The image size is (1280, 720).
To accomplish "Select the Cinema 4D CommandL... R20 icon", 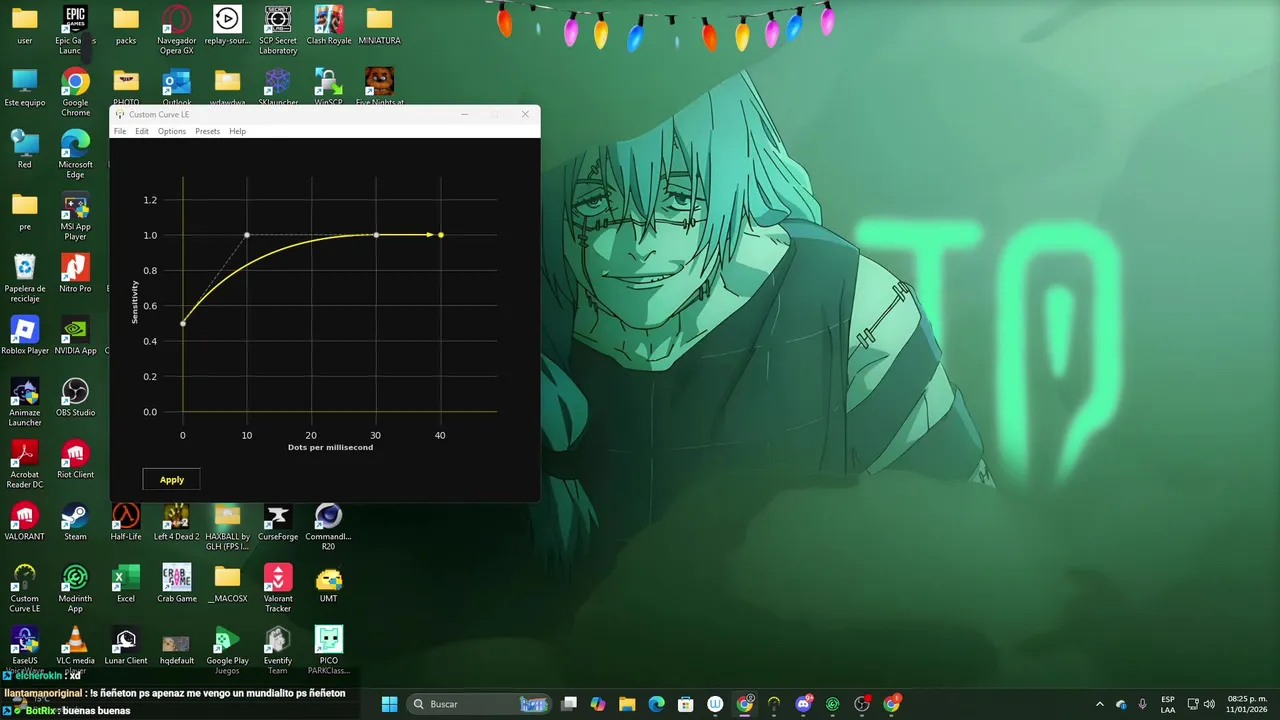I will click(x=329, y=526).
